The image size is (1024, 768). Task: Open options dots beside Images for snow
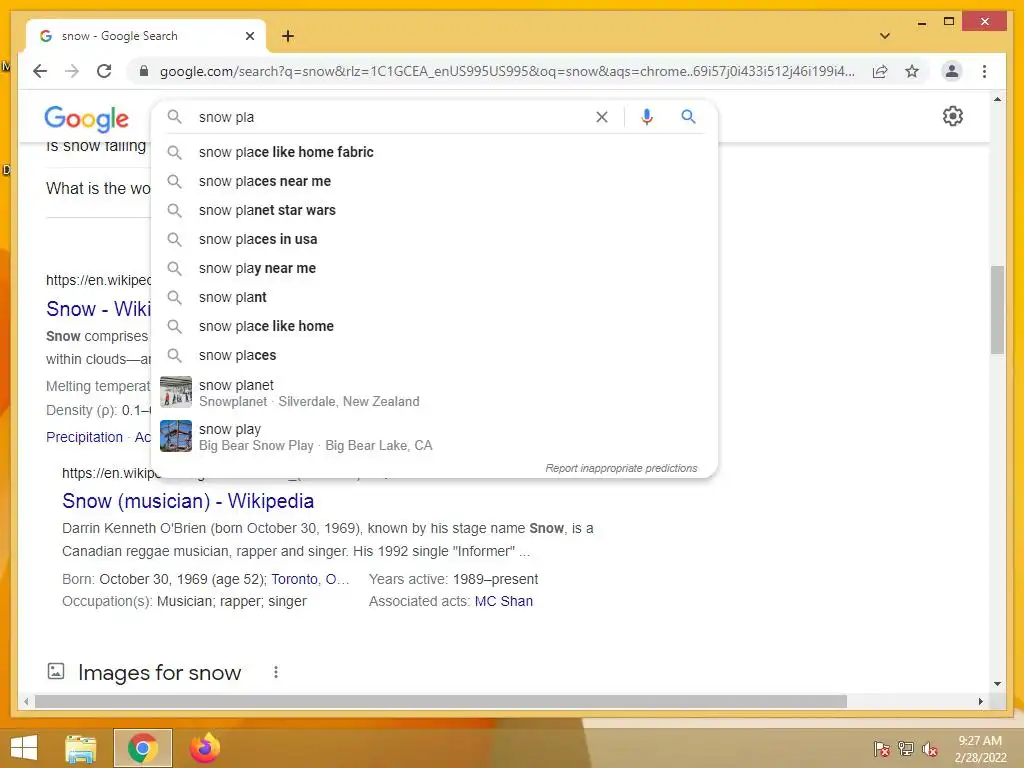pyautogui.click(x=276, y=672)
